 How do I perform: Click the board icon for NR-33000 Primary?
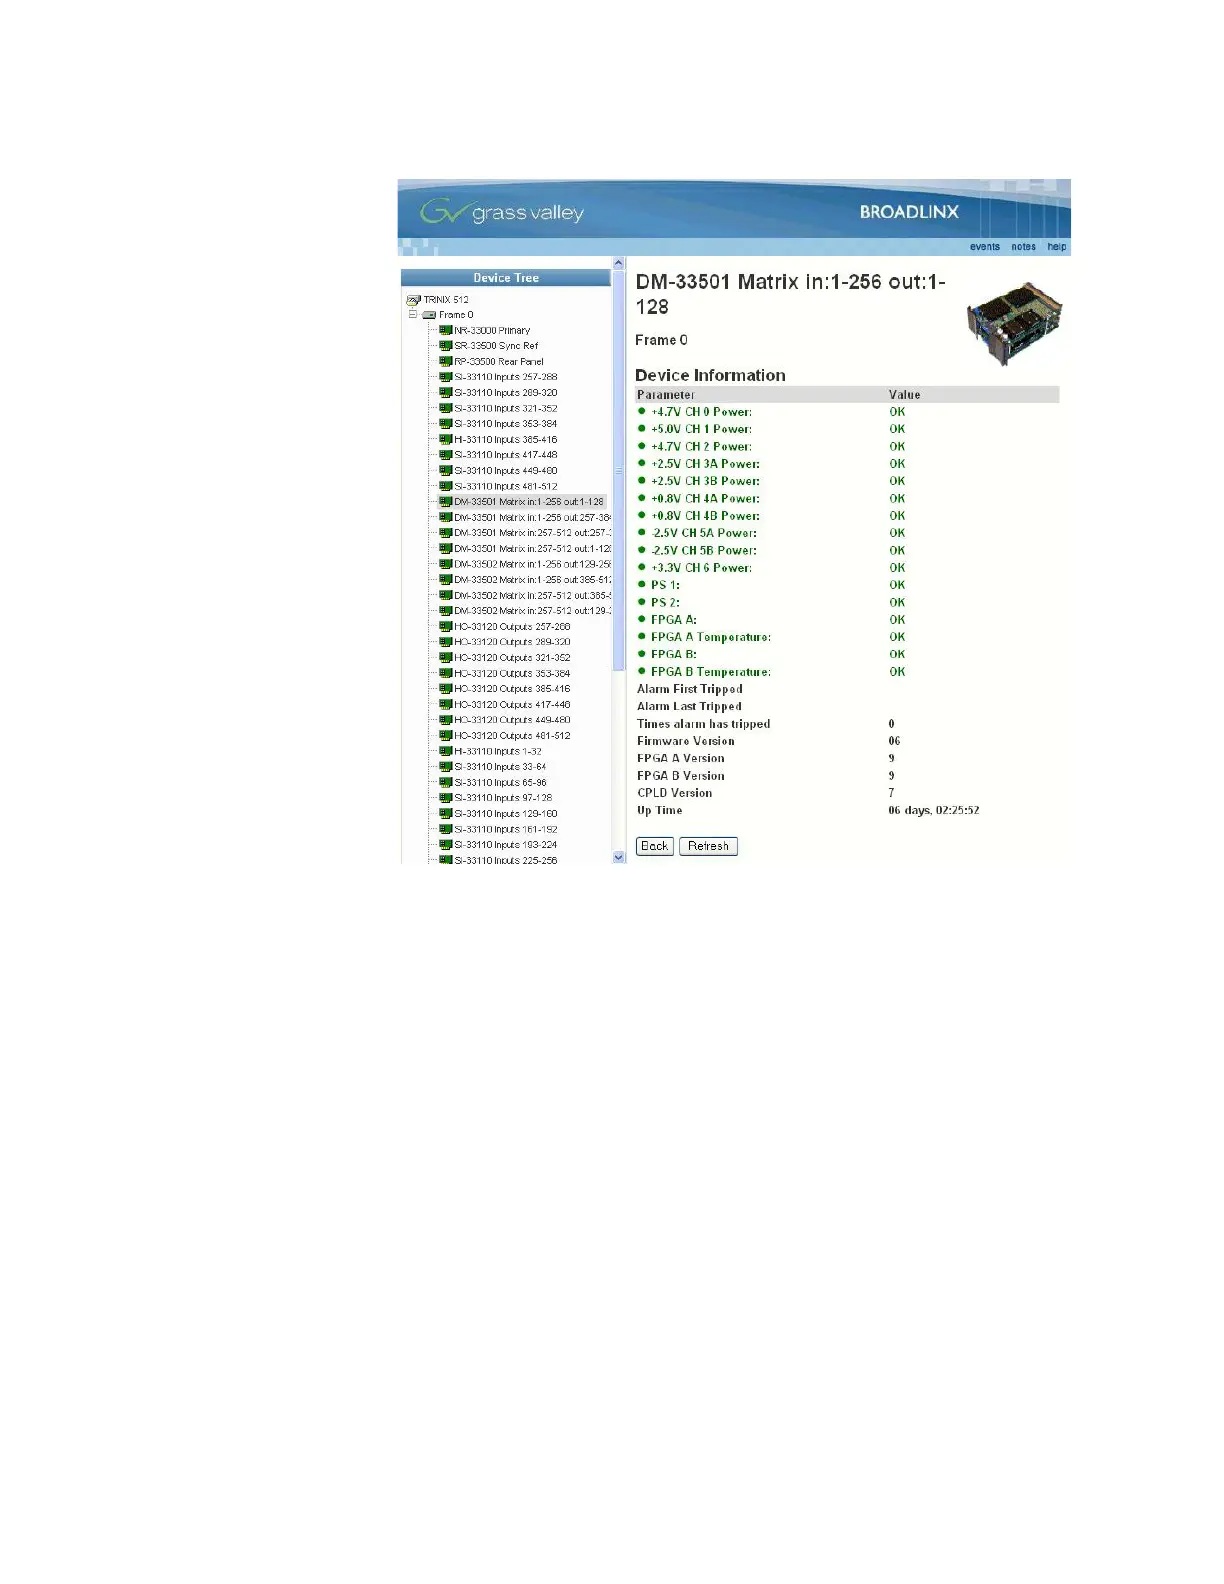tap(446, 330)
